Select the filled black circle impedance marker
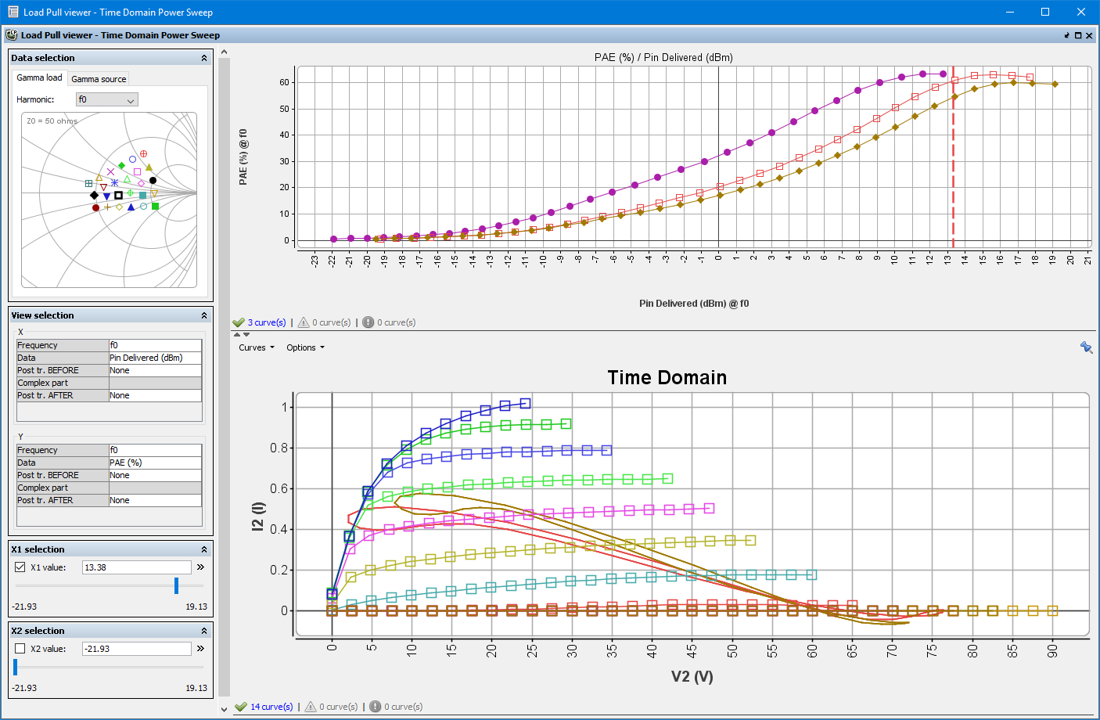The width and height of the screenshot is (1100, 720). [153, 180]
